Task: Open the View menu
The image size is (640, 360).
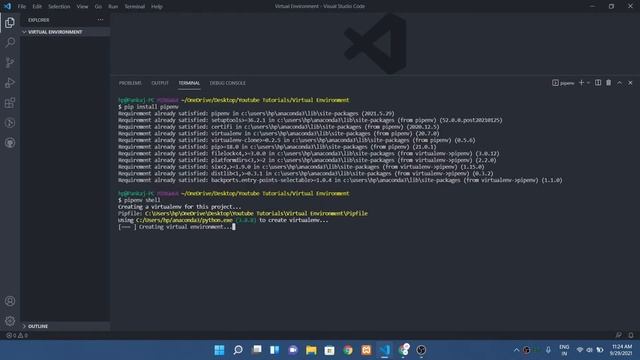Action: pos(82,7)
